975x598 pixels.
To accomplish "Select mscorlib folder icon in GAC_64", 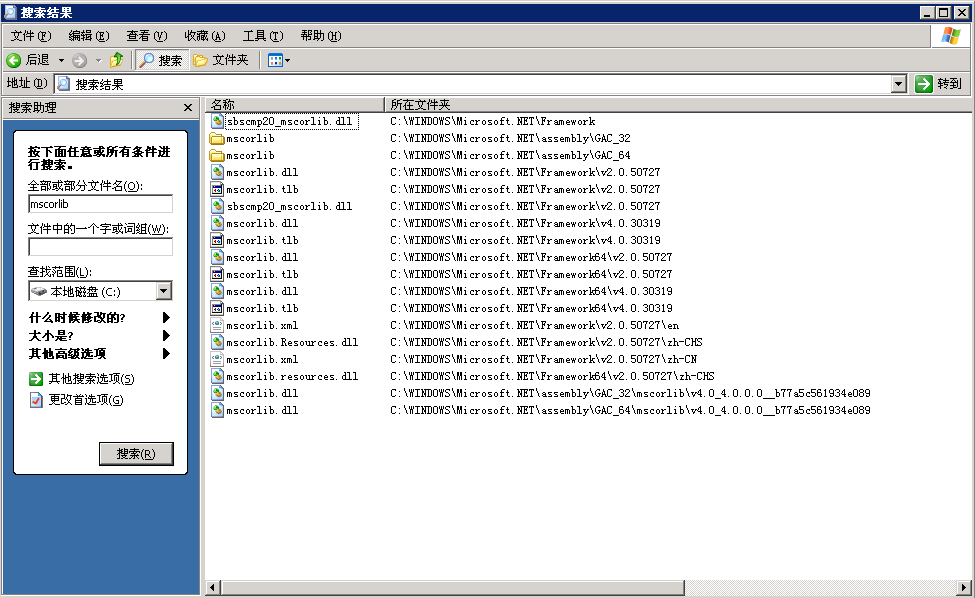I will click(217, 155).
